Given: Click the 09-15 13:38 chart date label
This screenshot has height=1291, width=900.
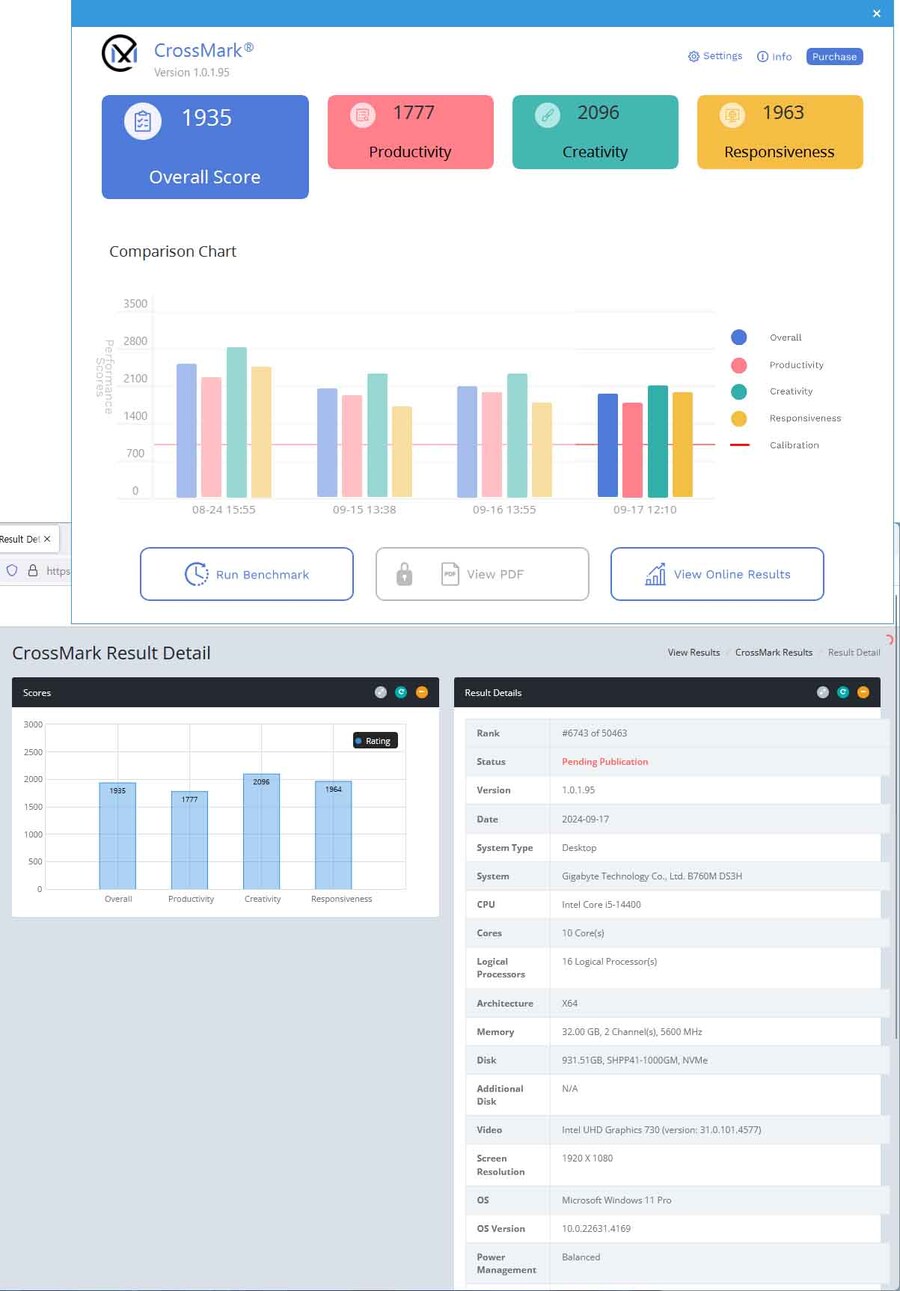Looking at the screenshot, I should 364,510.
